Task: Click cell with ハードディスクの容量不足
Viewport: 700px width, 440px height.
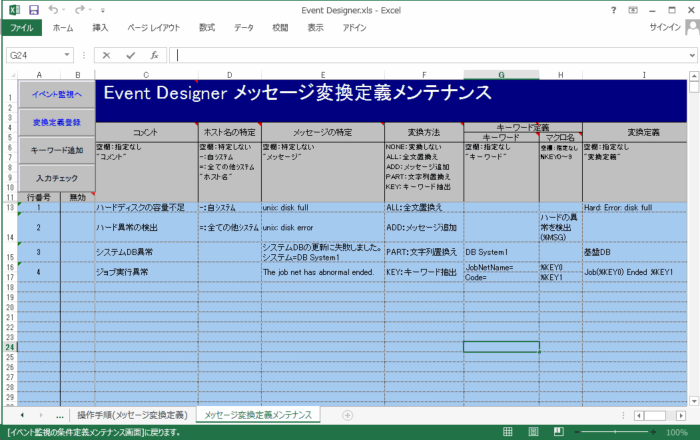Action: pyautogui.click(x=146, y=208)
